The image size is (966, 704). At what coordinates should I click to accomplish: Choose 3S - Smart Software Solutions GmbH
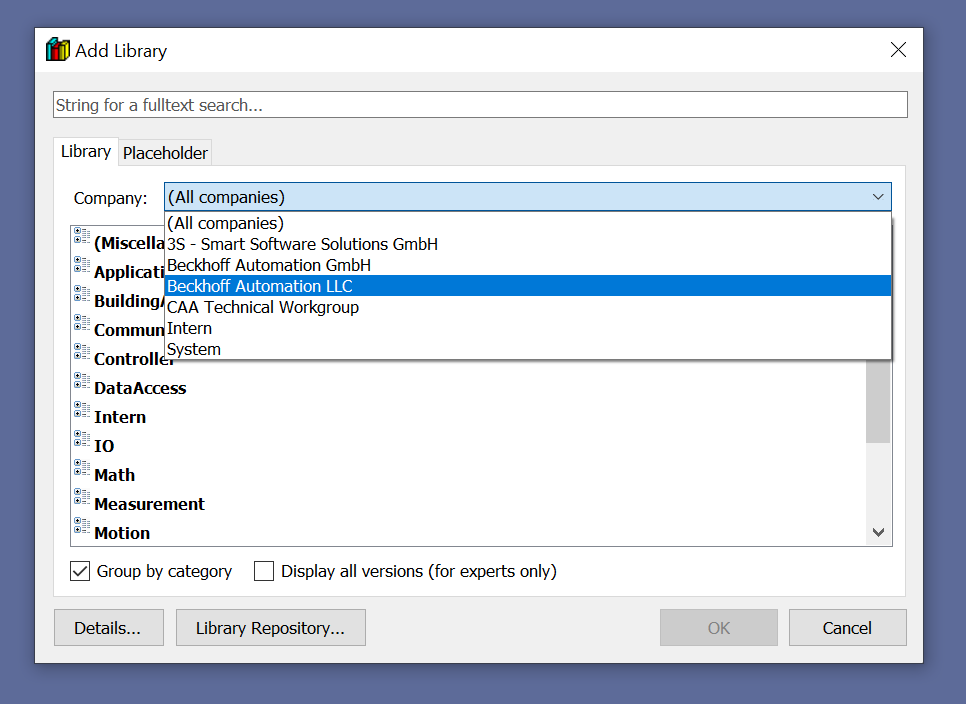click(x=528, y=244)
